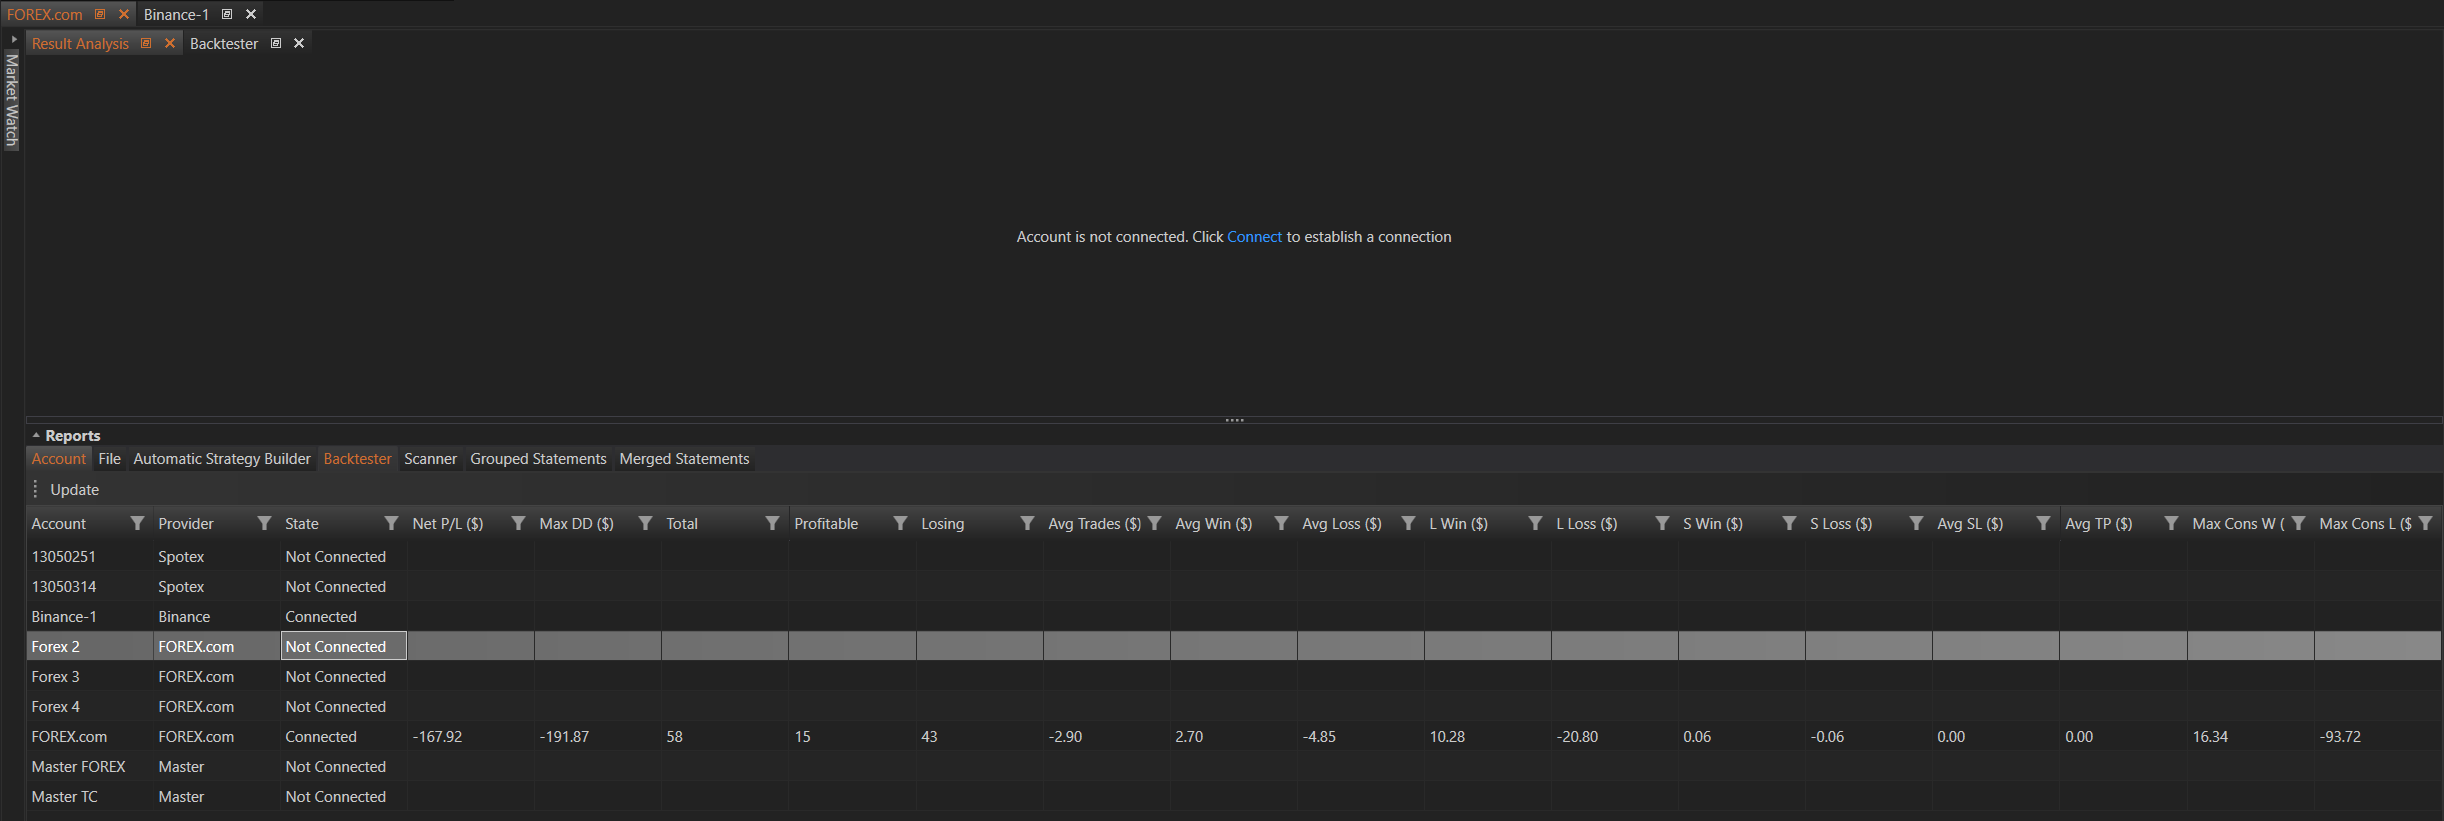Screen dimensions: 2444x821
Task: Select the Binance-1 account row
Action: click(64, 617)
